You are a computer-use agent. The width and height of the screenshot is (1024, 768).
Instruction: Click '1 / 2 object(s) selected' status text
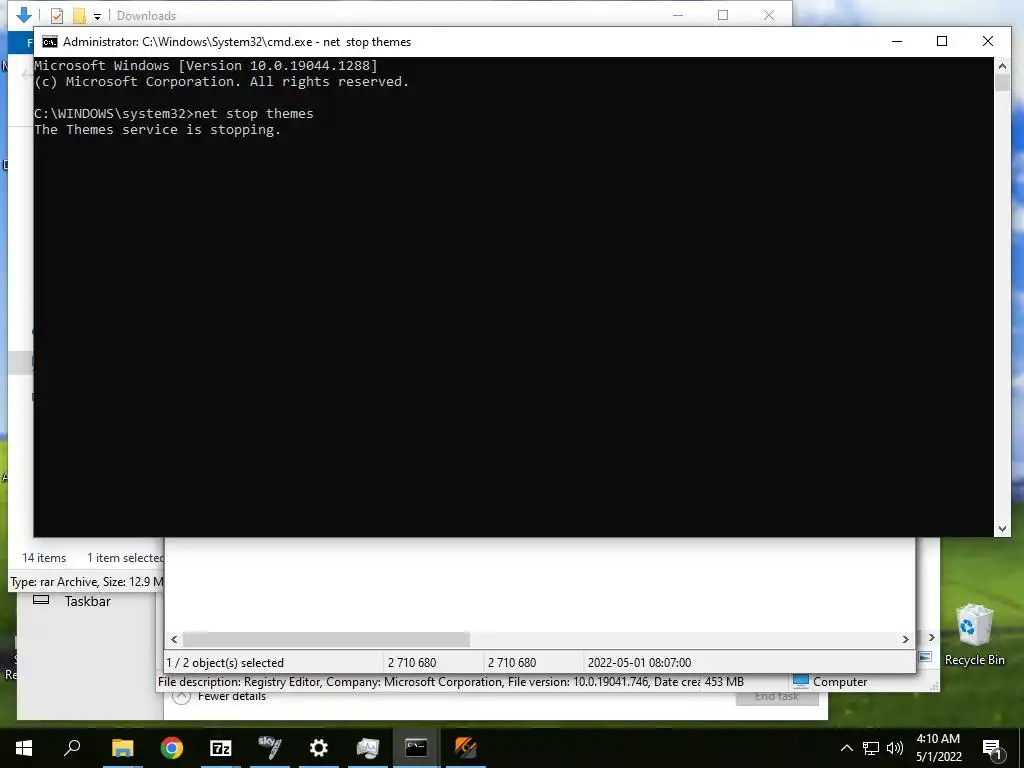[x=225, y=662]
